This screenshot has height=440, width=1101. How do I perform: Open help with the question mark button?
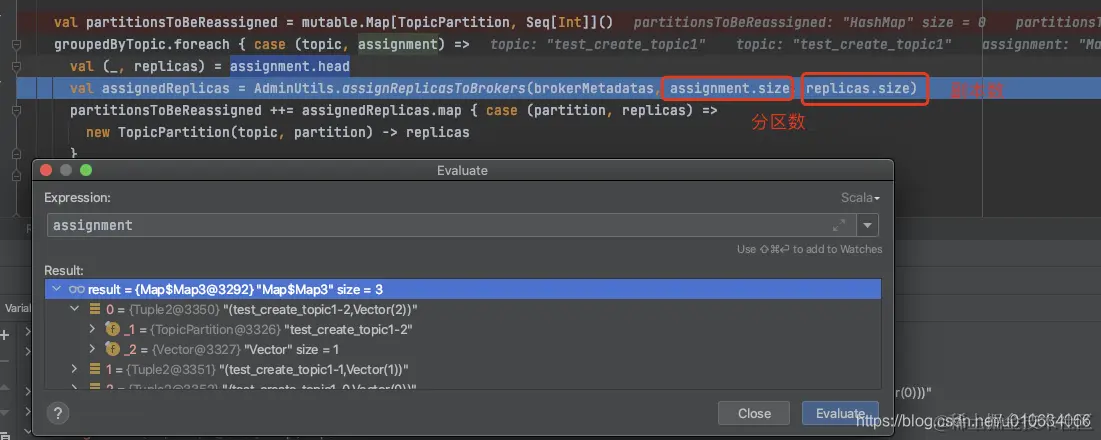(x=58, y=413)
